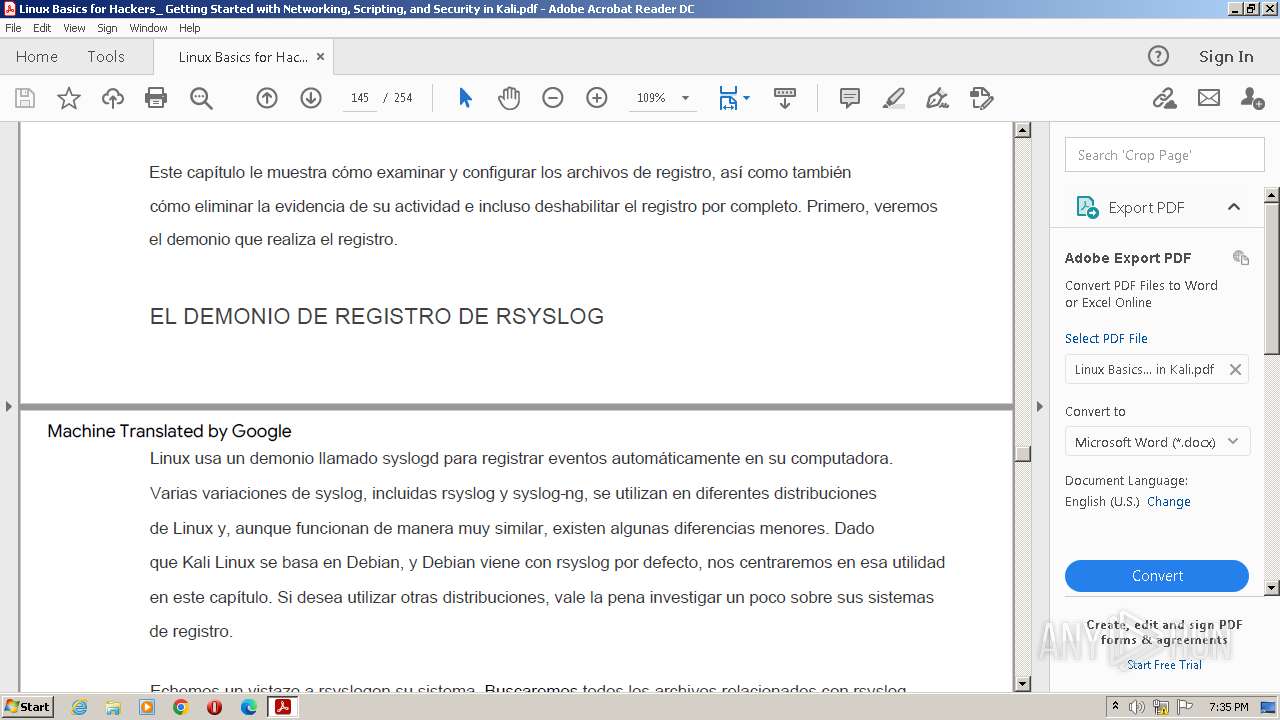Image resolution: width=1280 pixels, height=720 pixels.
Task: Click the Search 'Crop Page' field
Action: click(x=1165, y=155)
